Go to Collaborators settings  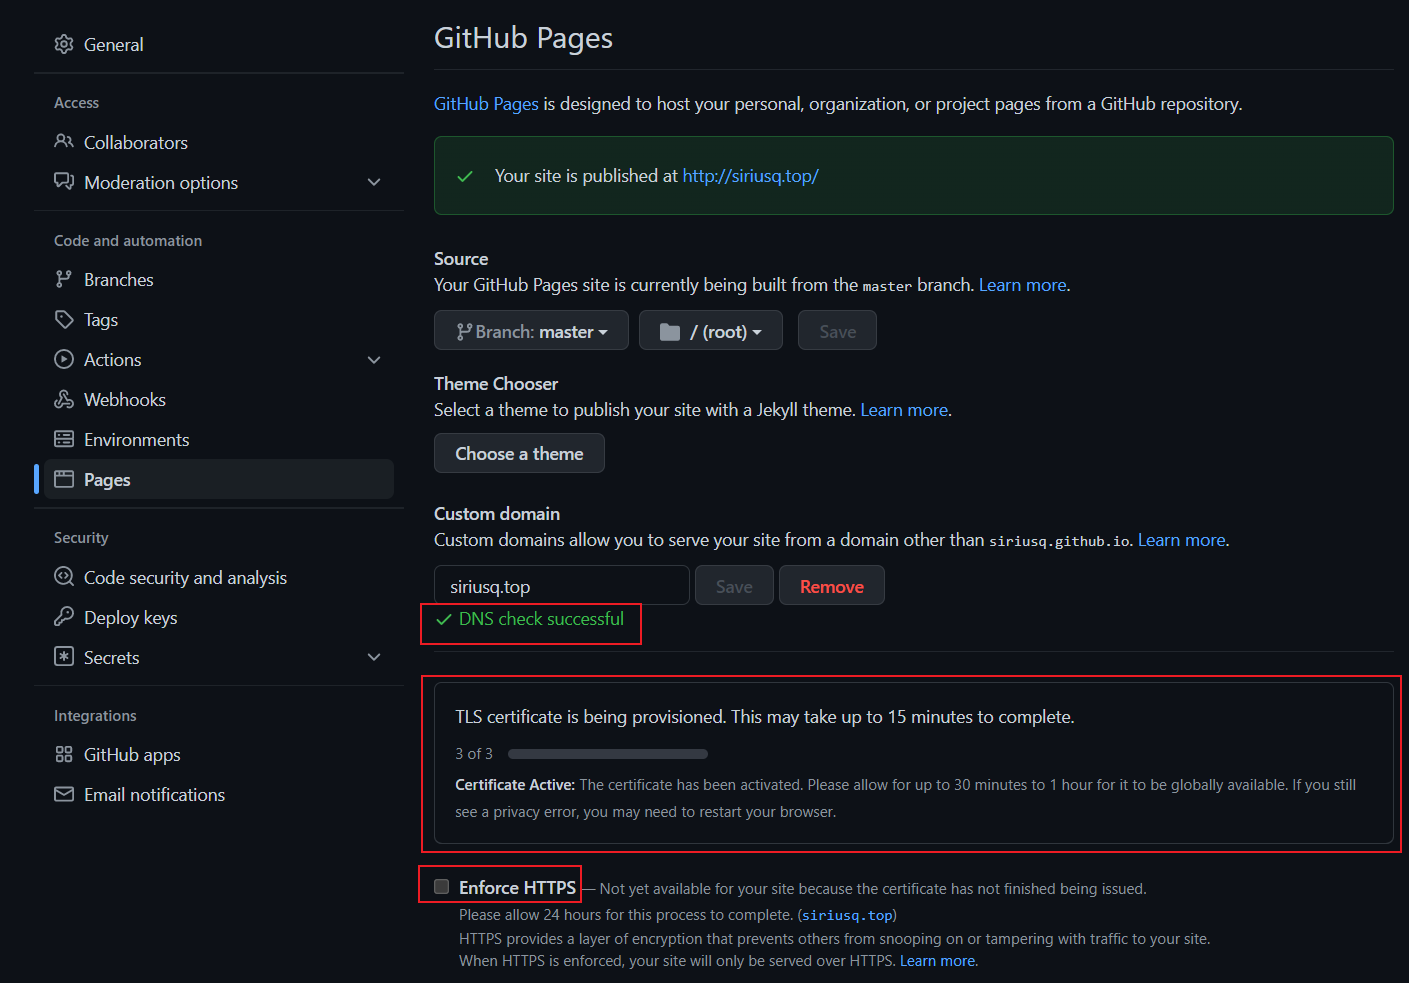[x=219, y=142]
